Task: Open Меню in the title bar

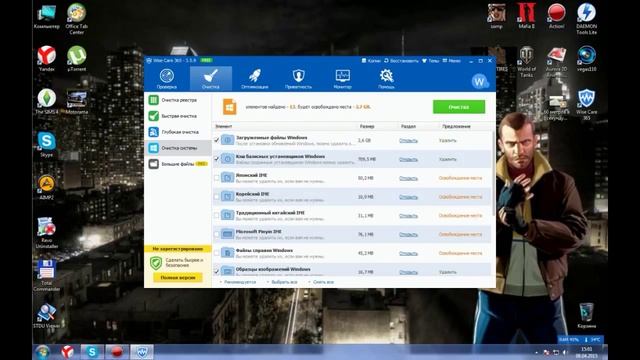Action: [x=451, y=60]
